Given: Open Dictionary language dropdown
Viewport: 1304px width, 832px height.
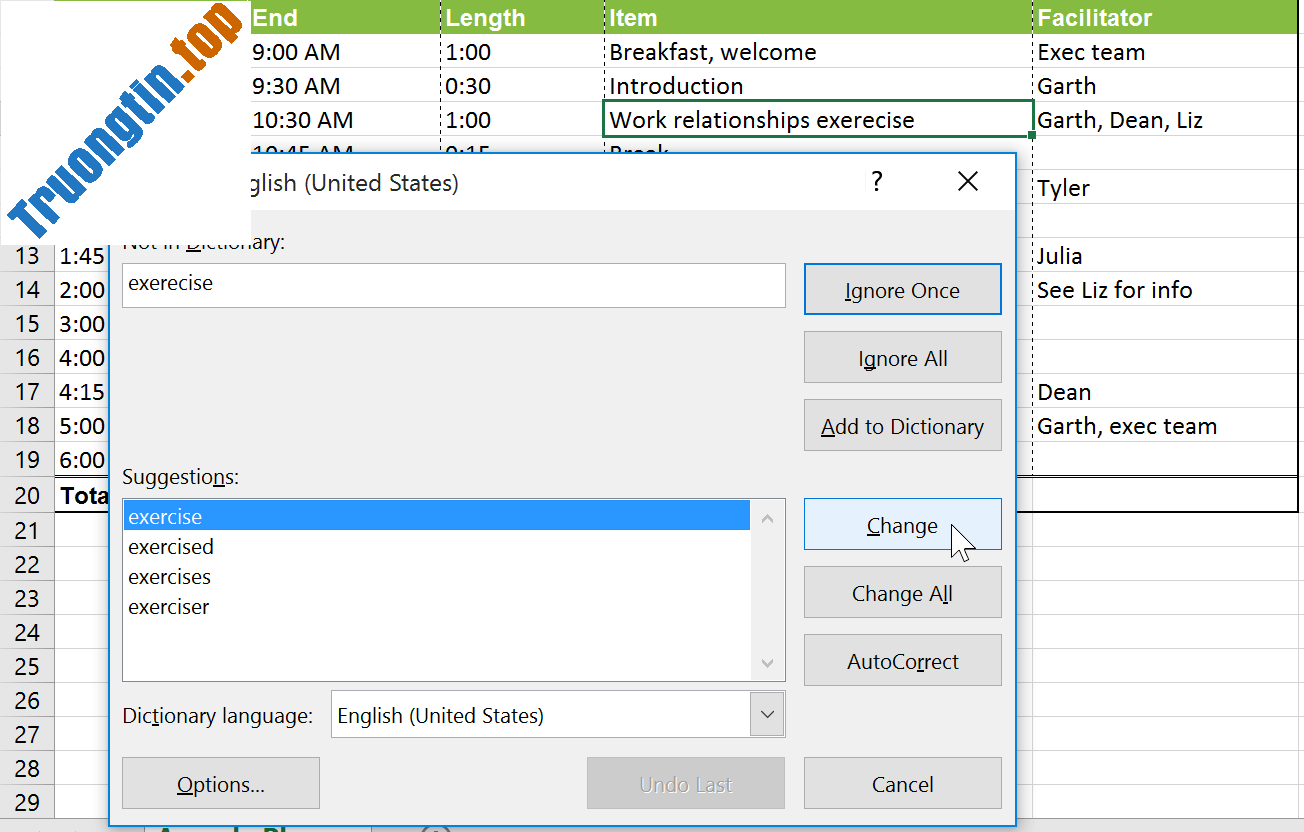Looking at the screenshot, I should (767, 715).
